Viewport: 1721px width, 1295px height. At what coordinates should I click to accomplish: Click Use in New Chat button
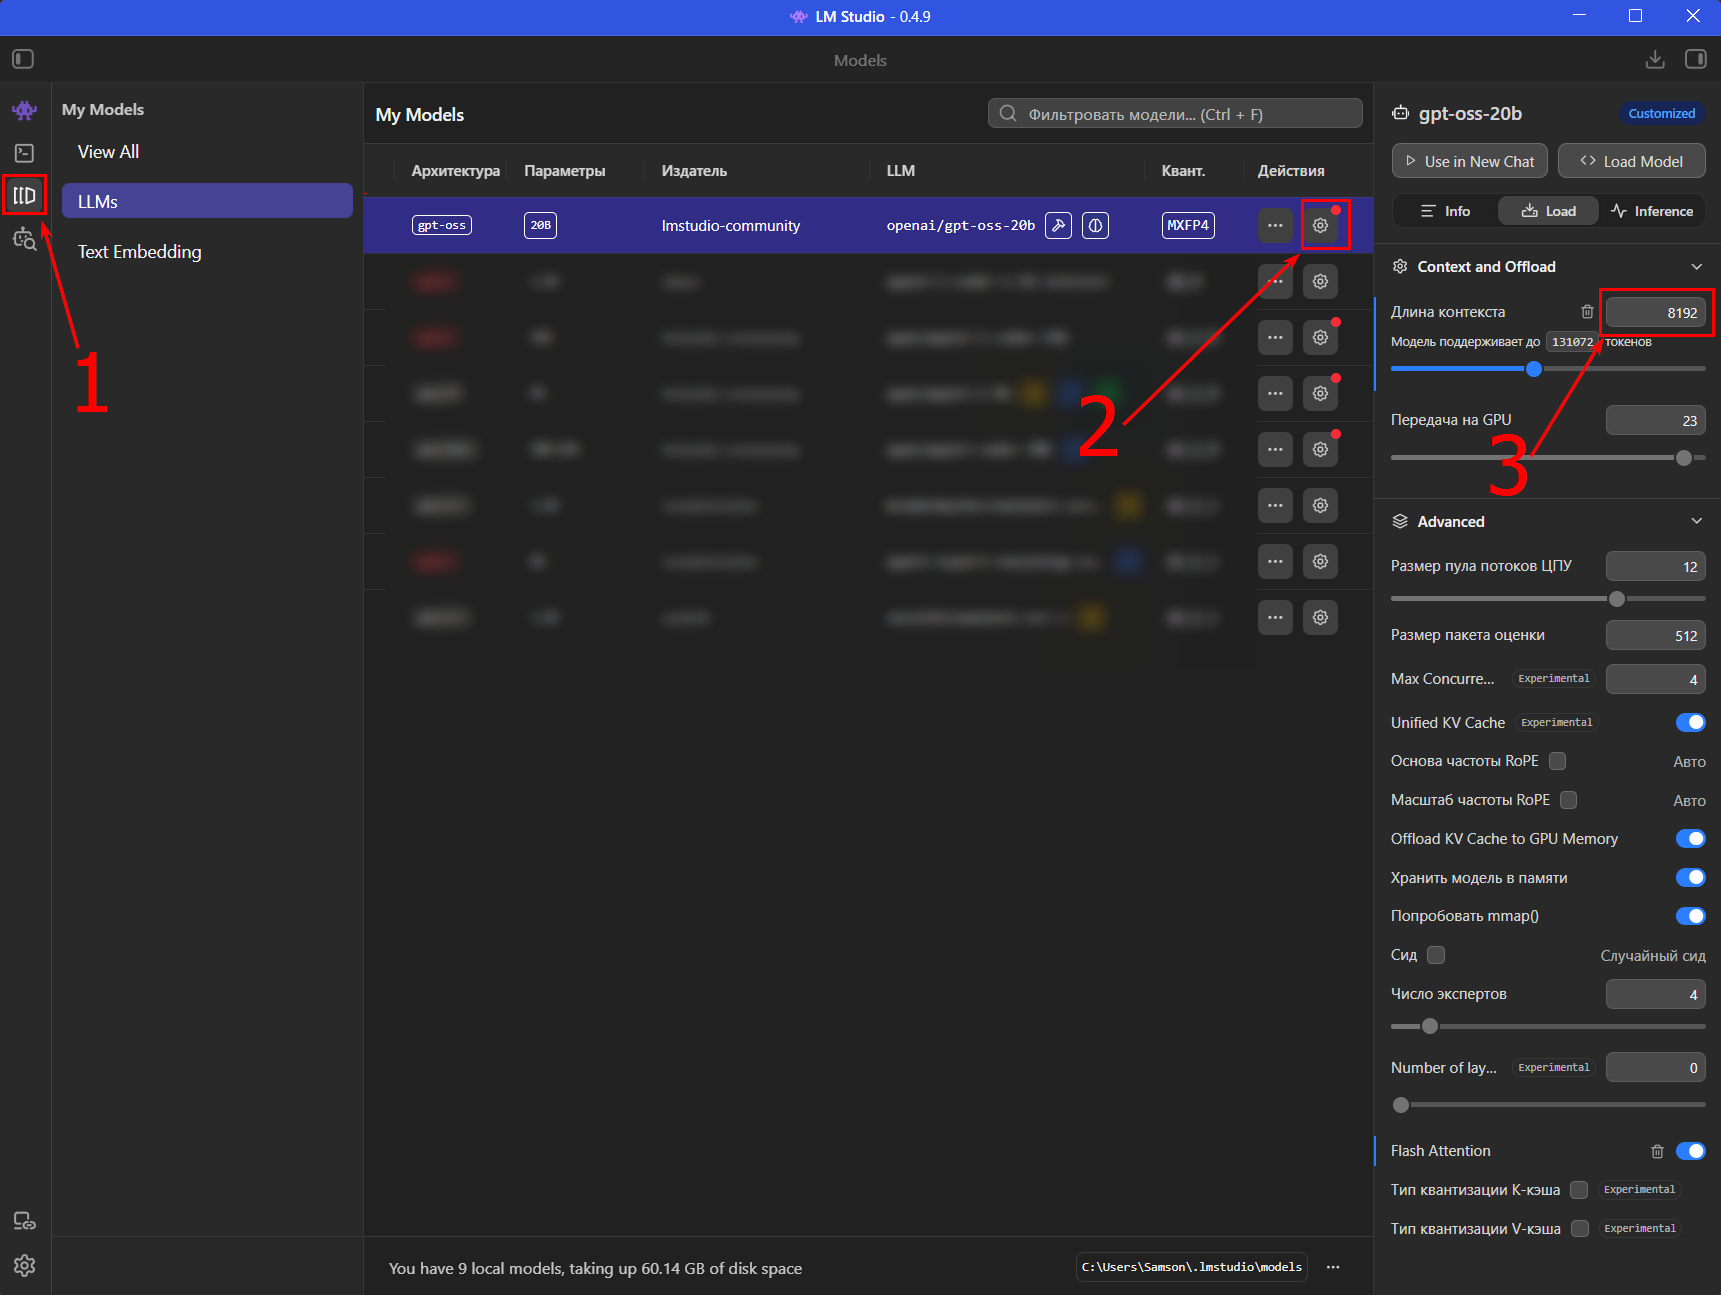pyautogui.click(x=1470, y=161)
